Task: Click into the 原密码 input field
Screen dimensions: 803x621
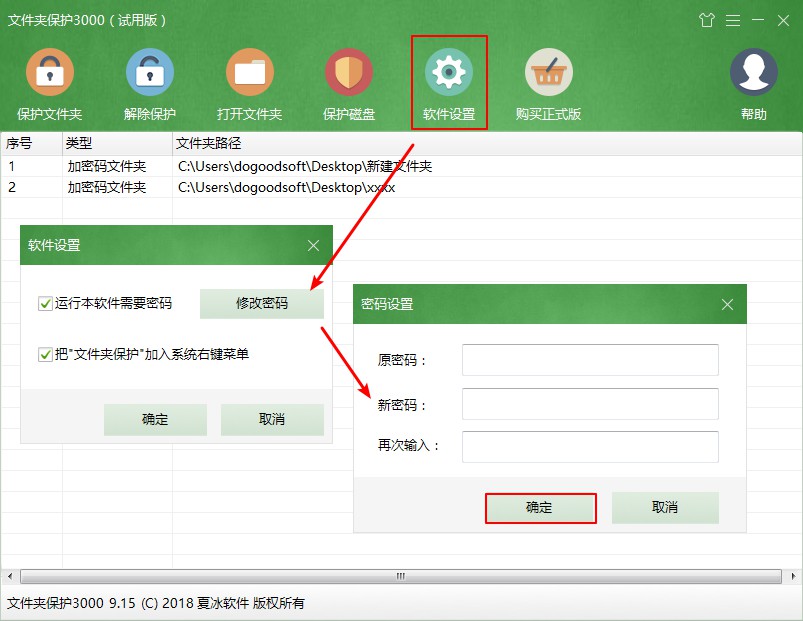Action: pos(589,360)
